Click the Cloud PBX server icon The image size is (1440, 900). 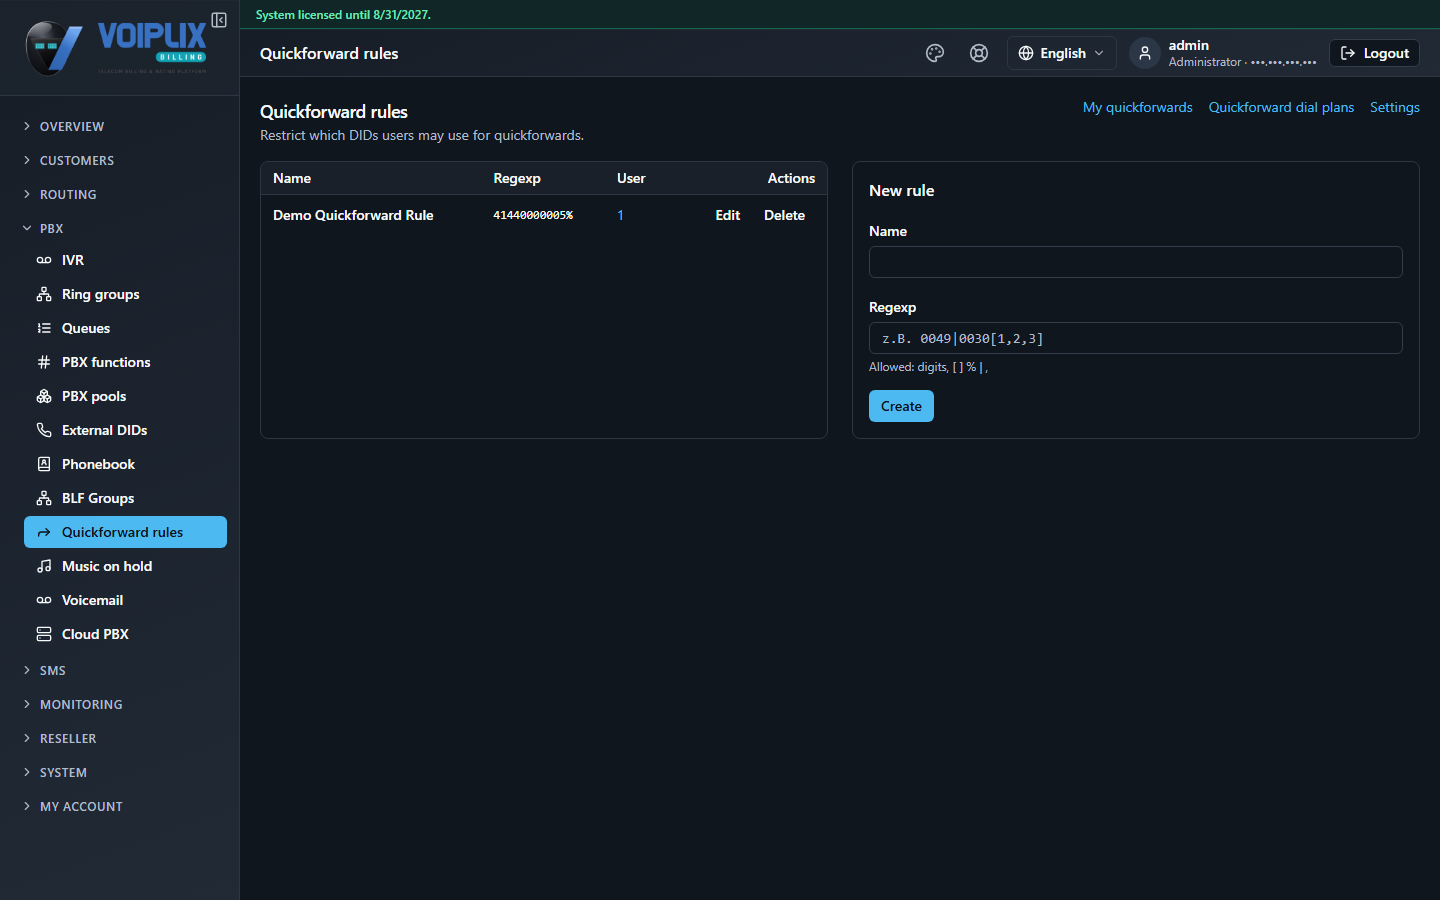(x=44, y=634)
